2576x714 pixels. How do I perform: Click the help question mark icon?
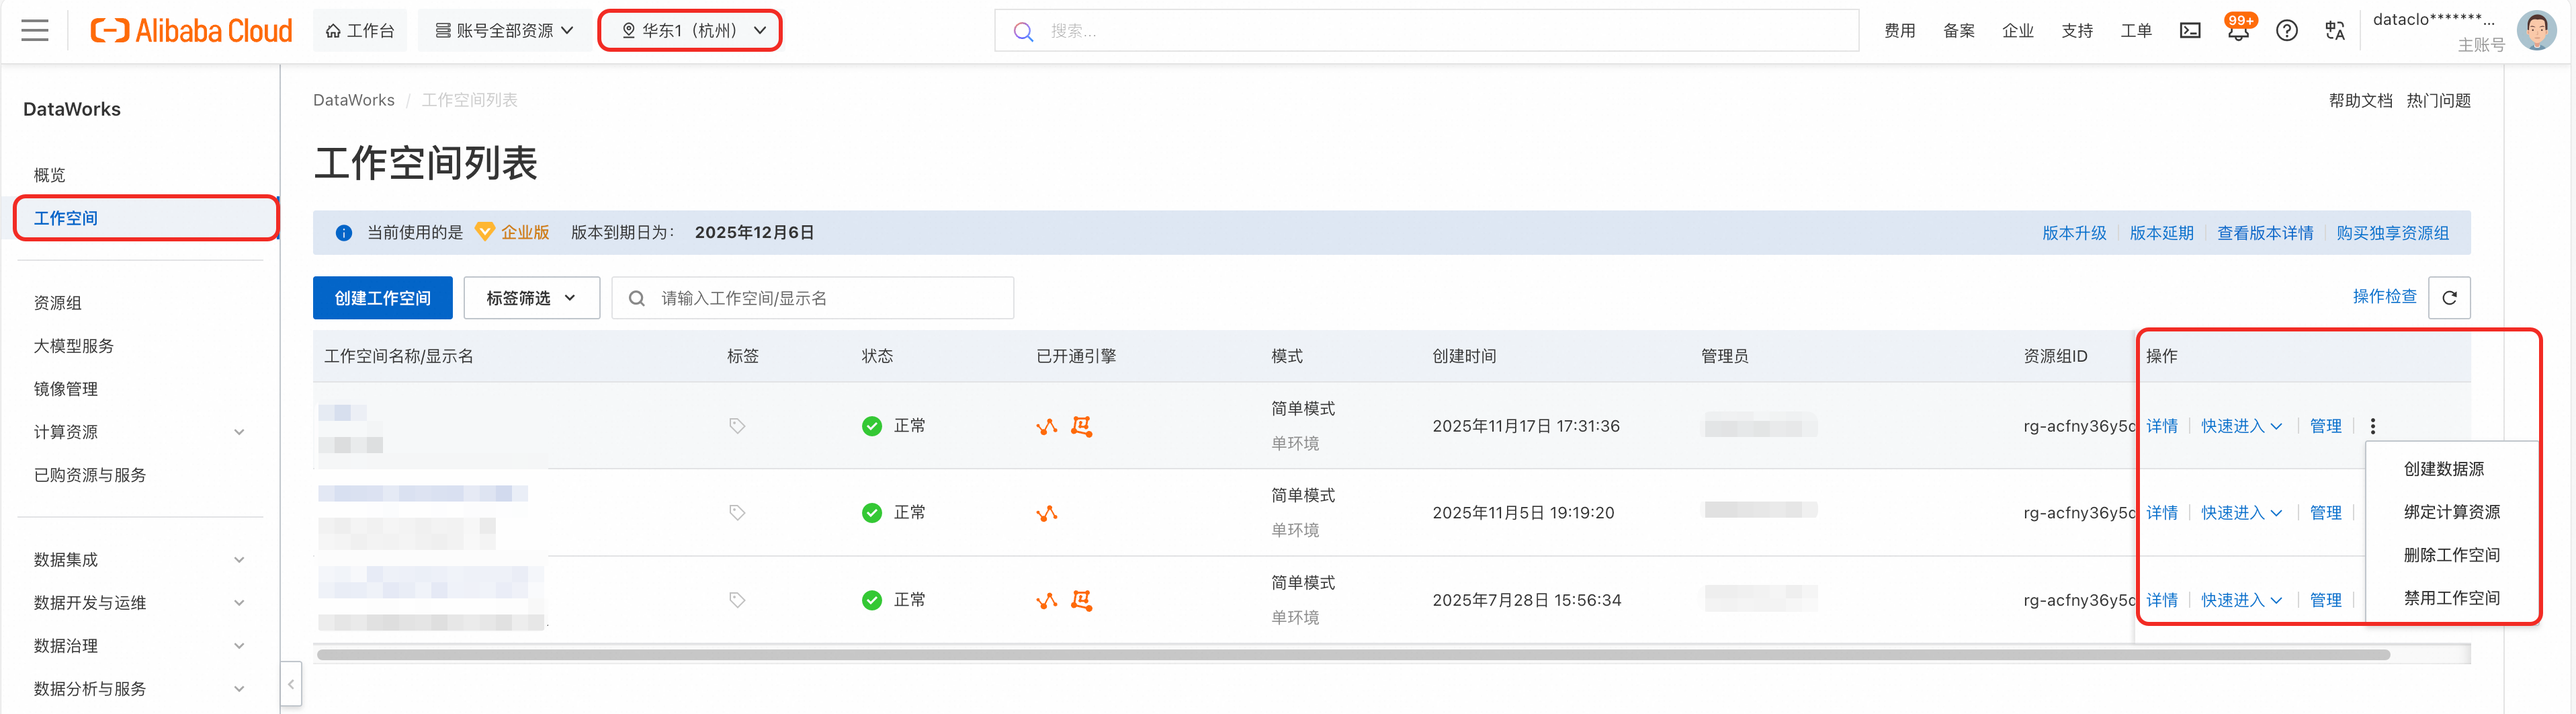tap(2286, 31)
